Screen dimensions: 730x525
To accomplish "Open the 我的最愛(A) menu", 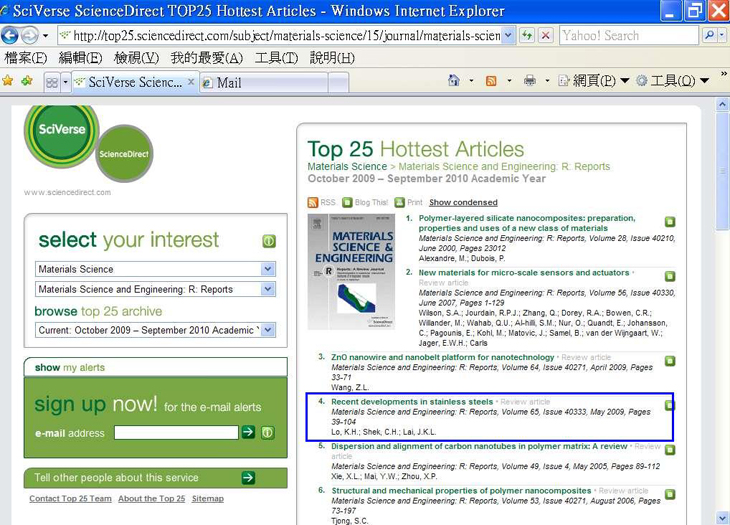I will tap(207, 58).
